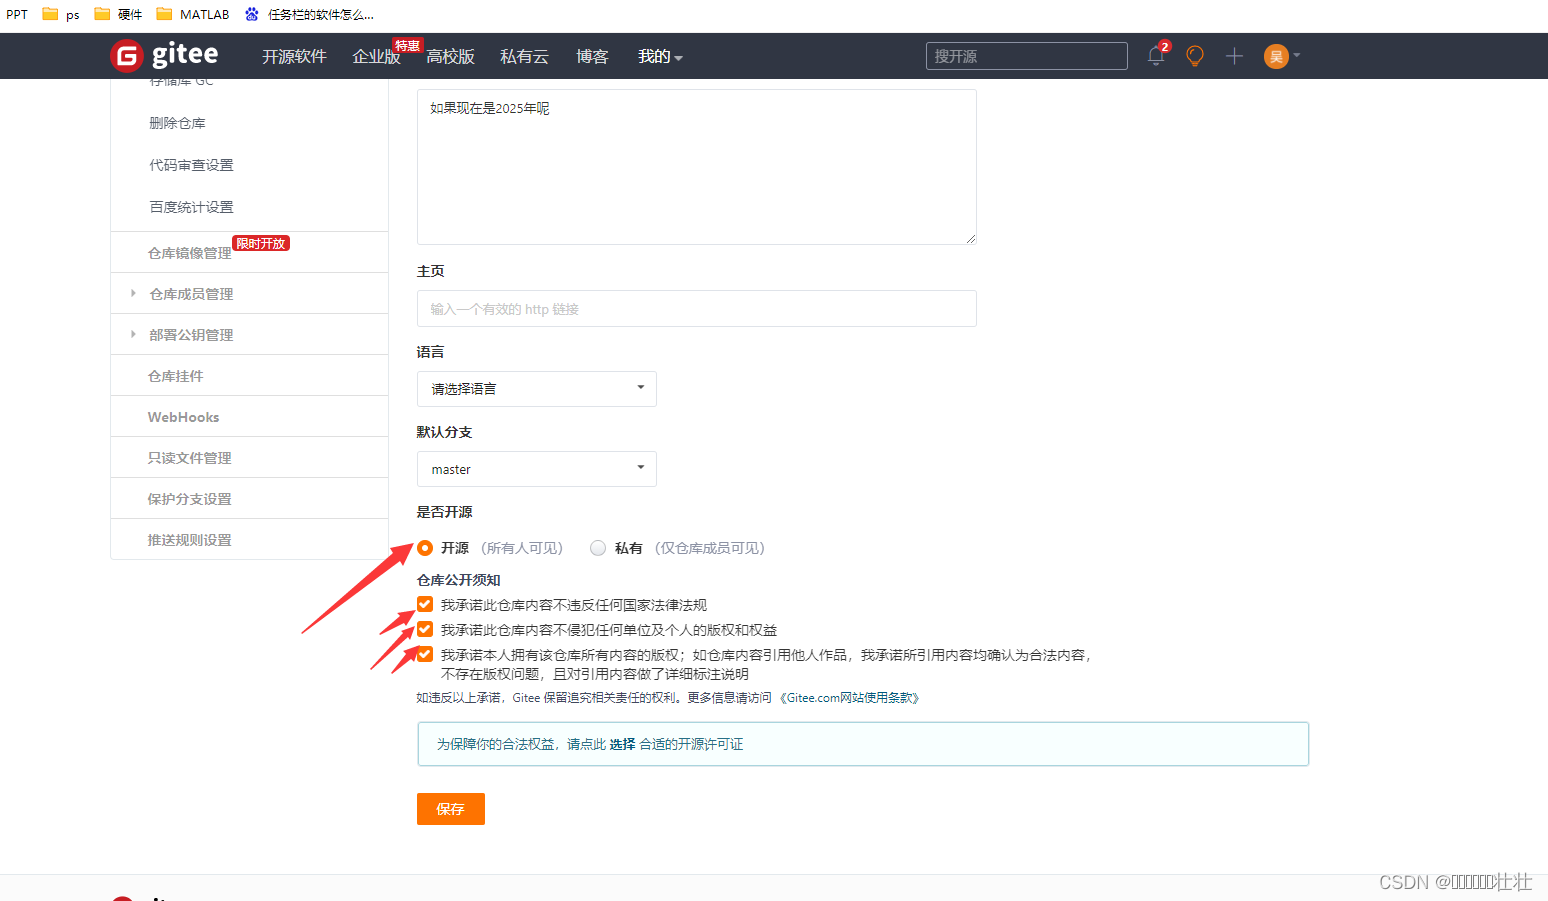Open the 博客 nav item
Image resolution: width=1548 pixels, height=901 pixels.
coord(592,57)
